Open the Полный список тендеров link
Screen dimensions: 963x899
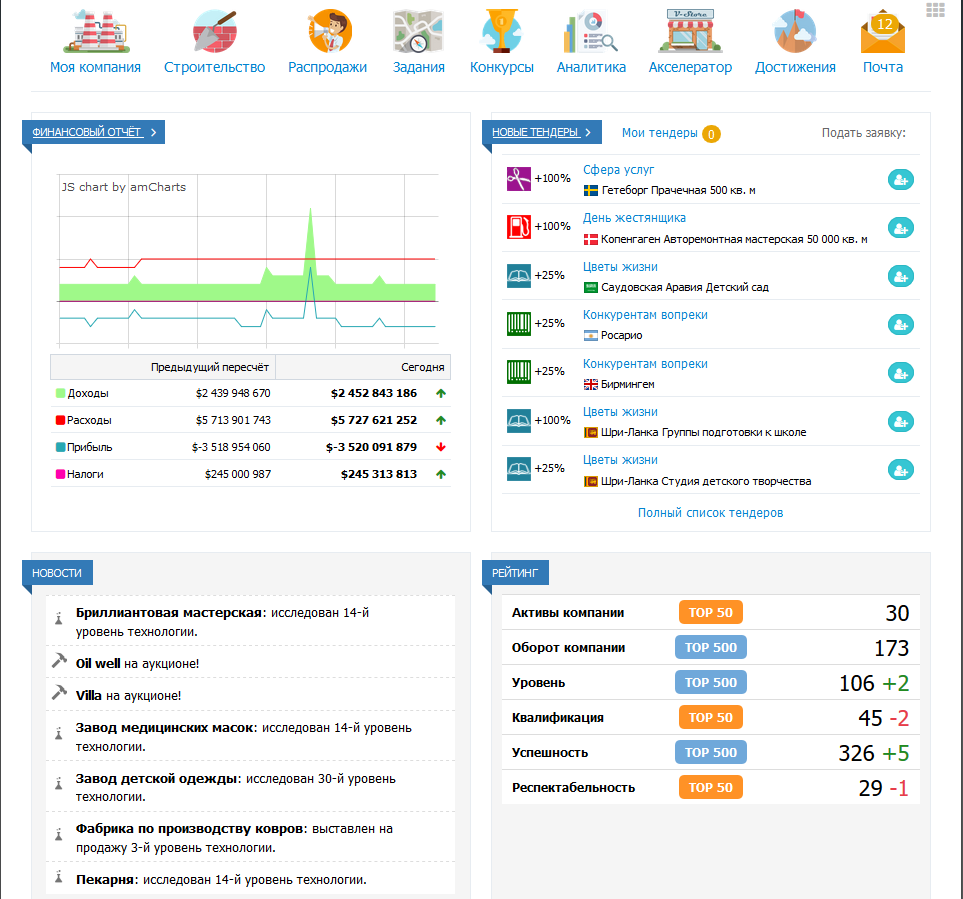(710, 513)
